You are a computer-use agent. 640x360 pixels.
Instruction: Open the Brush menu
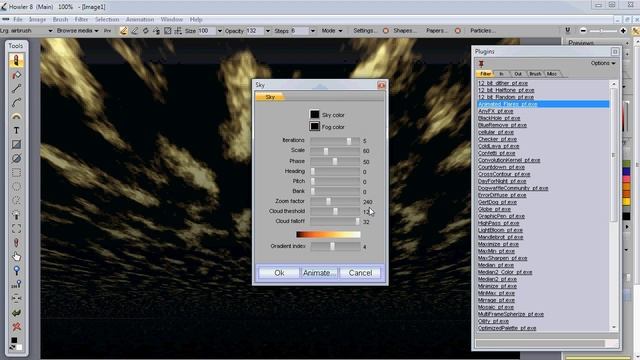click(60, 19)
